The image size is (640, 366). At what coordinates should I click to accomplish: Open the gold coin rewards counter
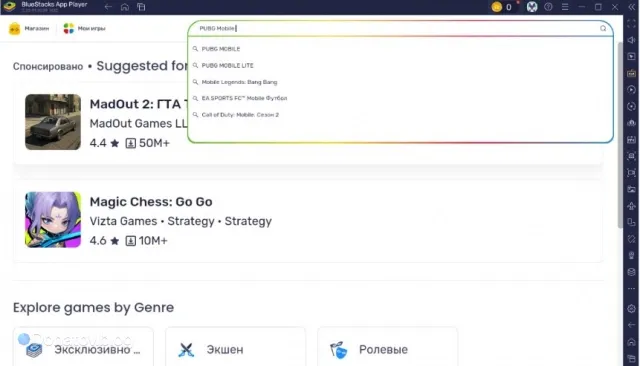click(x=502, y=7)
